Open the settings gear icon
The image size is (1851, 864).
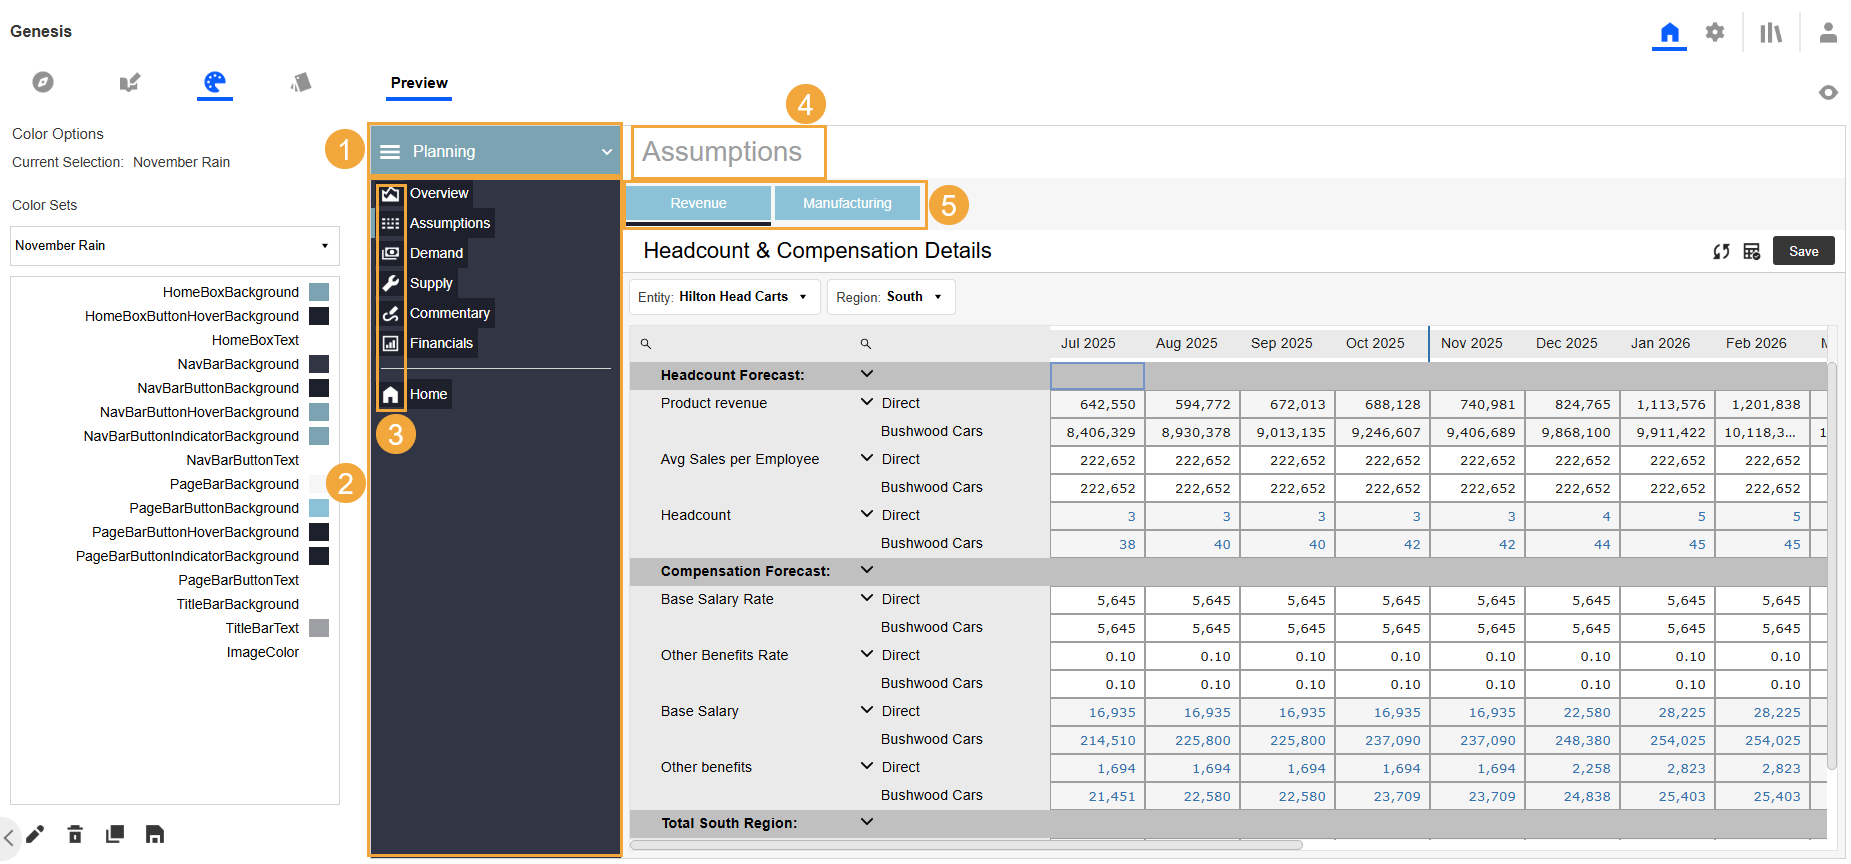tap(1715, 33)
